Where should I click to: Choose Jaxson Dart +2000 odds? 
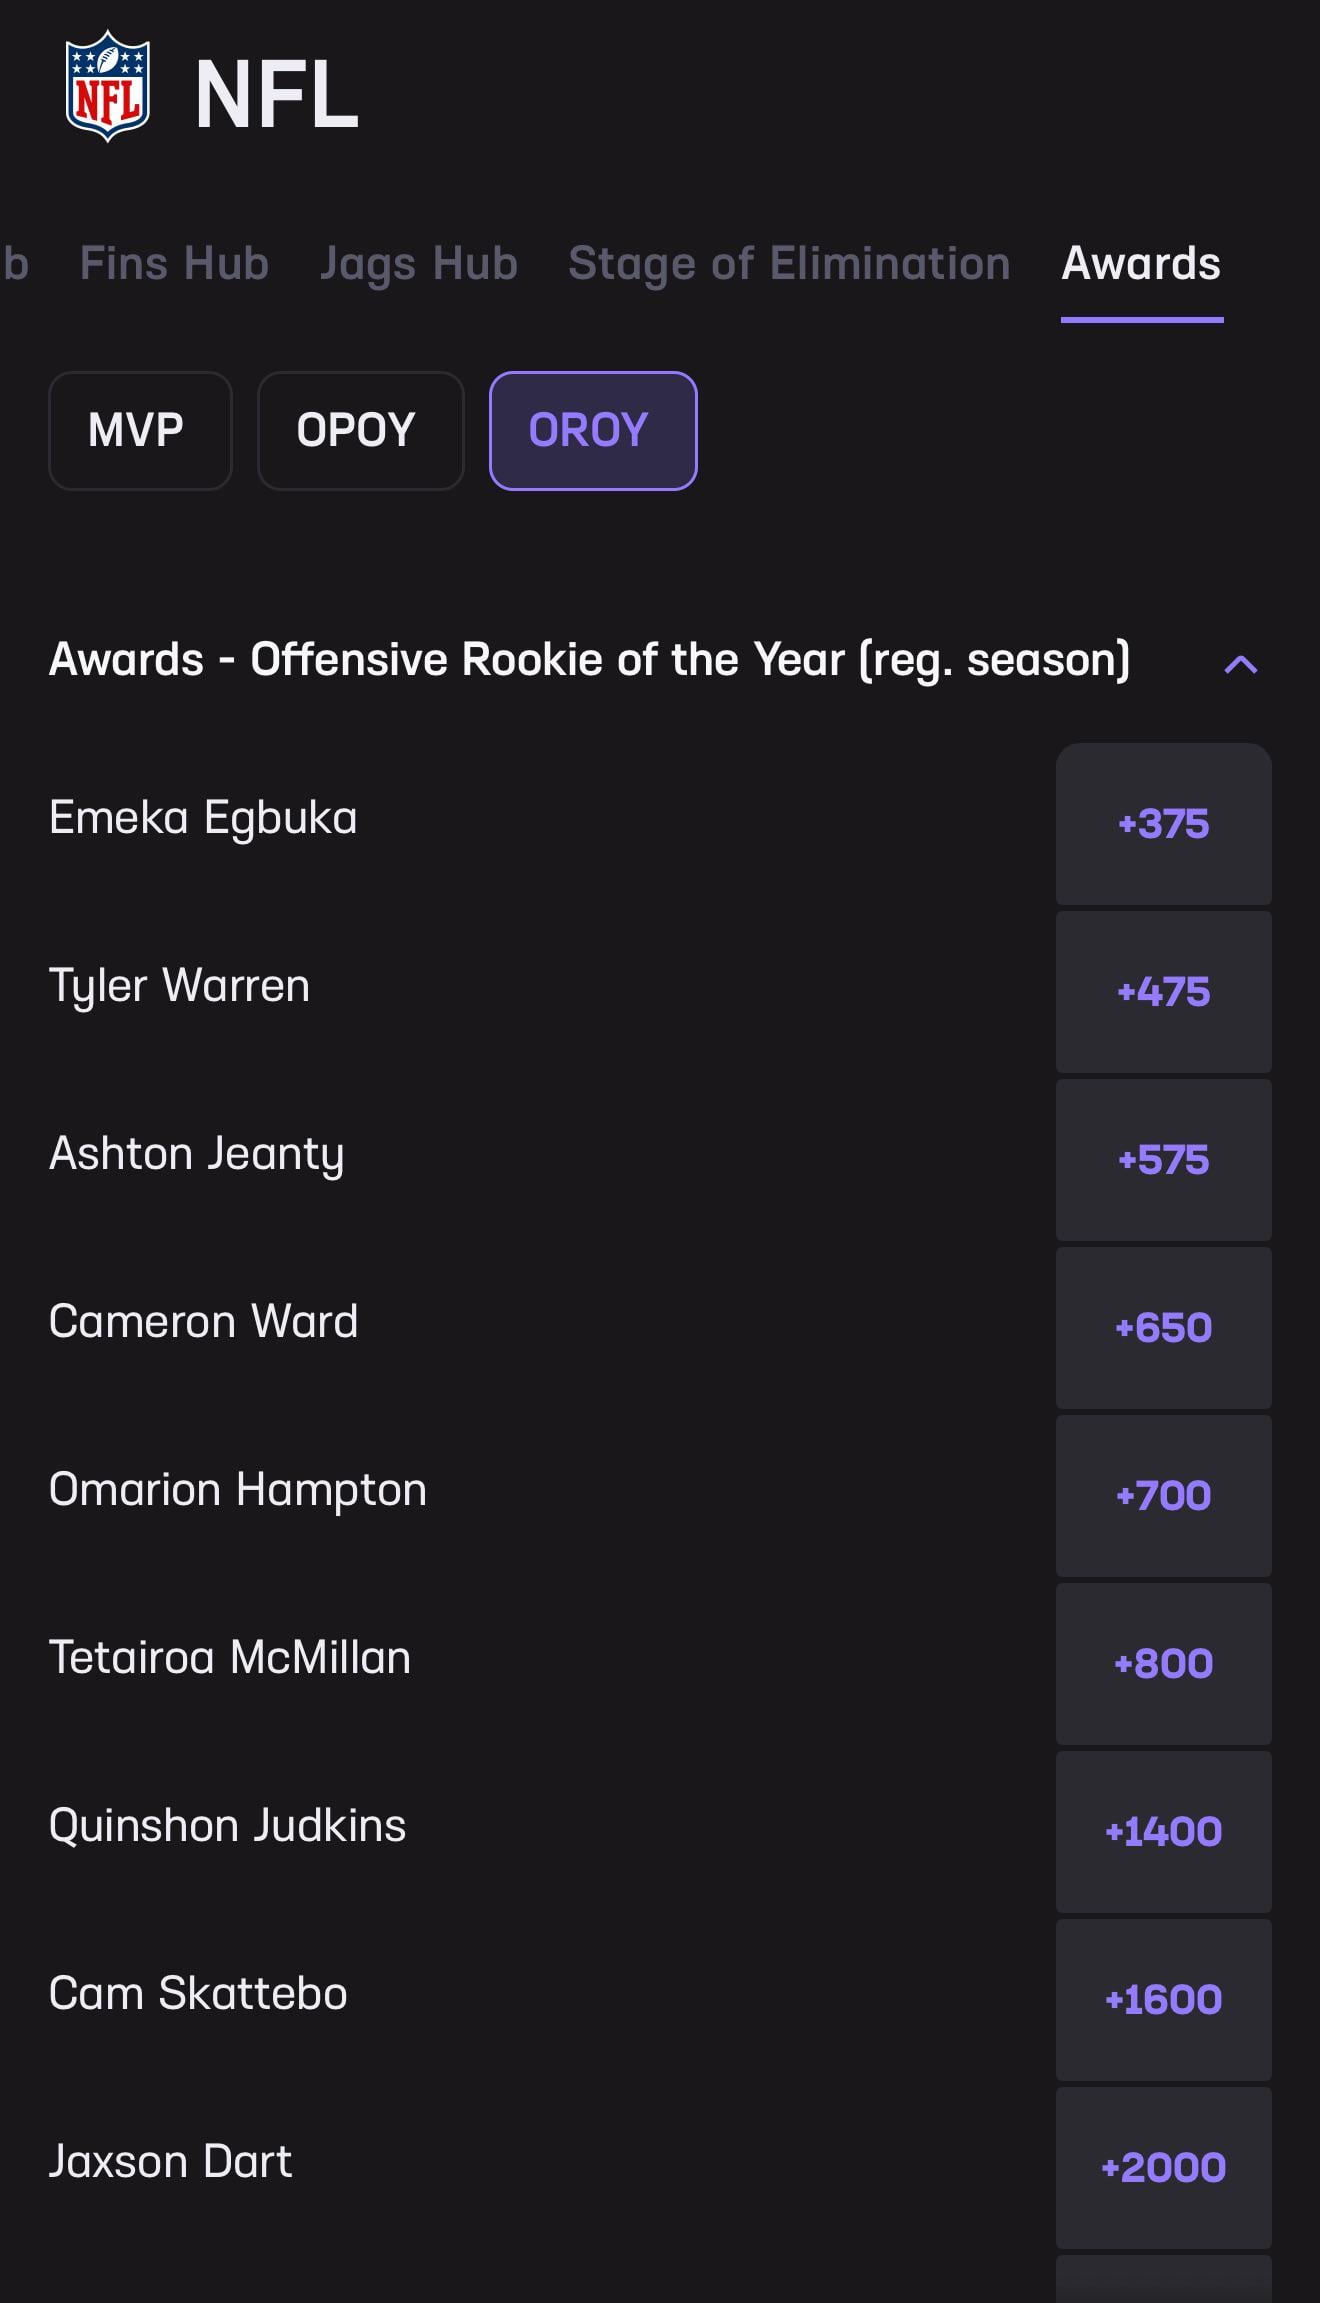[x=1163, y=2168]
